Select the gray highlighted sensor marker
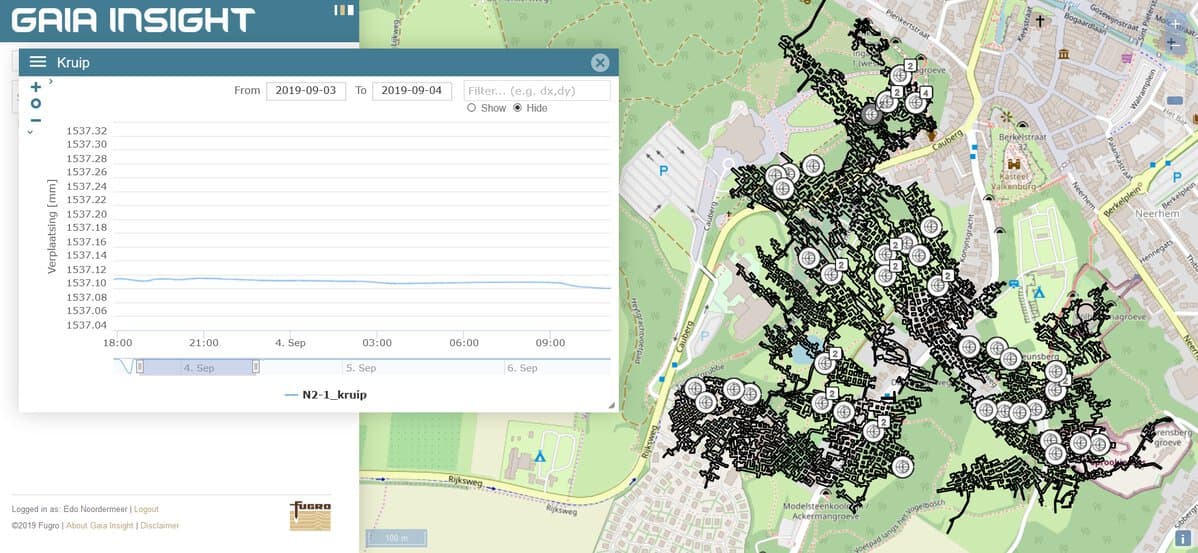The height and width of the screenshot is (553, 1198). pyautogui.click(x=870, y=115)
